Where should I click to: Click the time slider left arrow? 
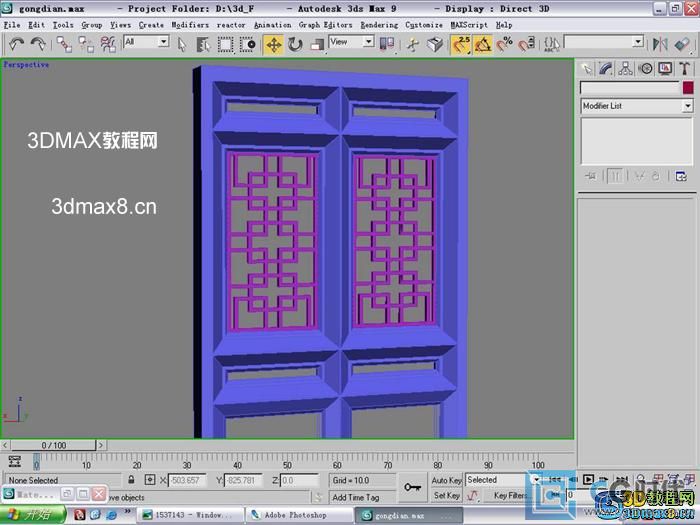tap(5, 445)
